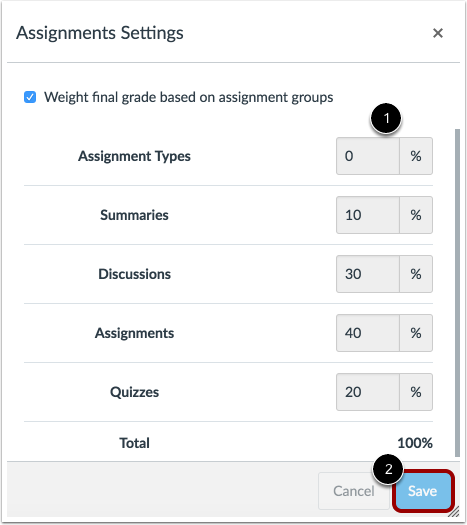Click the percent sign beside Assignment Types
467x525 pixels.
(x=416, y=156)
